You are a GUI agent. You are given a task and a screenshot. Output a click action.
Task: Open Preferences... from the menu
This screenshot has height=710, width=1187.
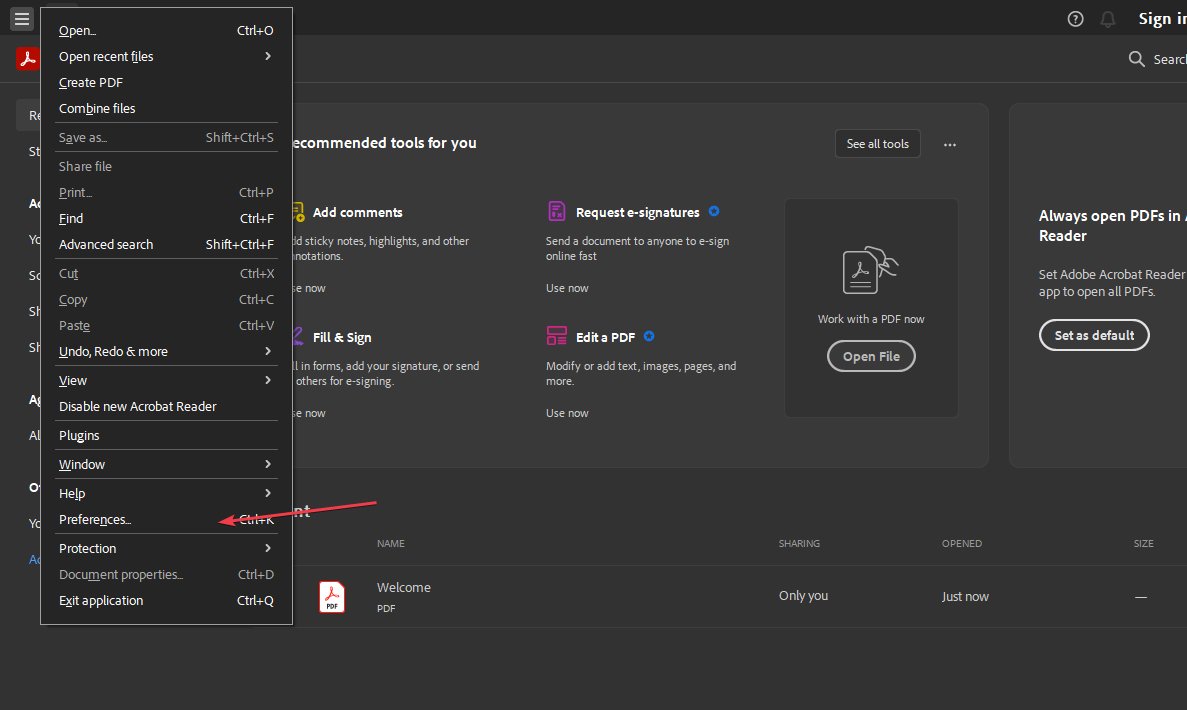167,519
